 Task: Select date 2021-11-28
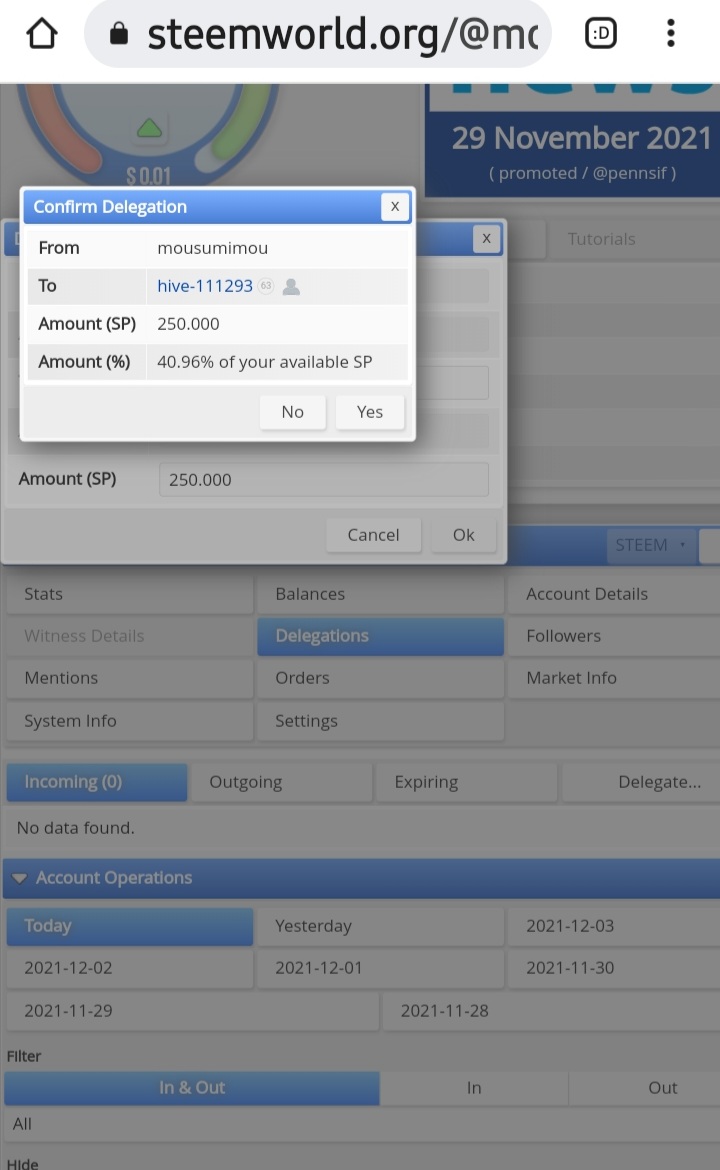pos(551,1011)
